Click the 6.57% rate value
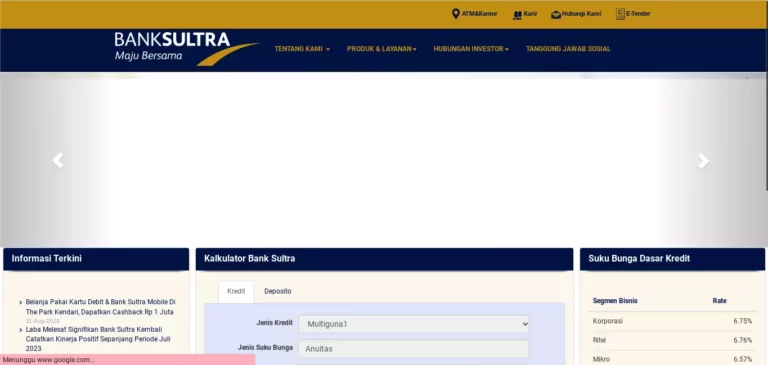Viewport: 768px width, 365px height. pos(742,359)
